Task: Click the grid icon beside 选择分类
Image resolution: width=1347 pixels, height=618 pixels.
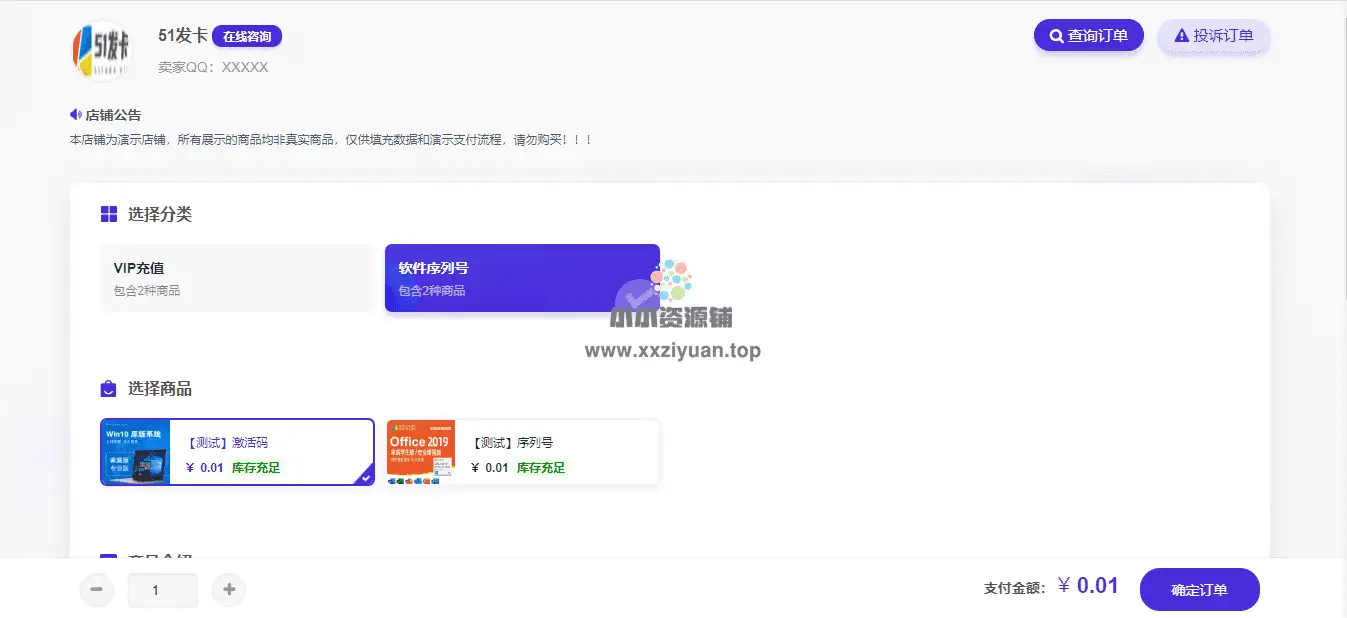Action: click(109, 214)
